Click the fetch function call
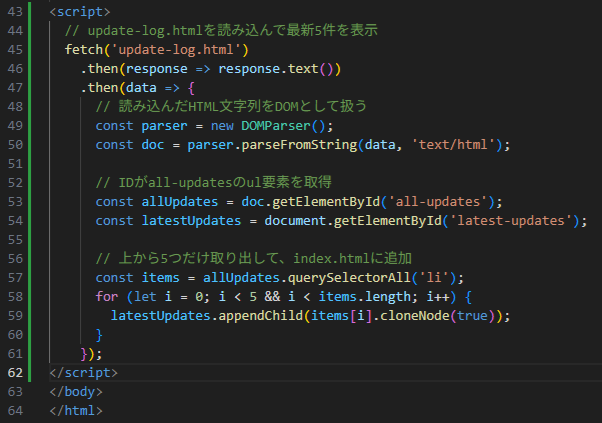This screenshot has width=602, height=423. point(84,50)
